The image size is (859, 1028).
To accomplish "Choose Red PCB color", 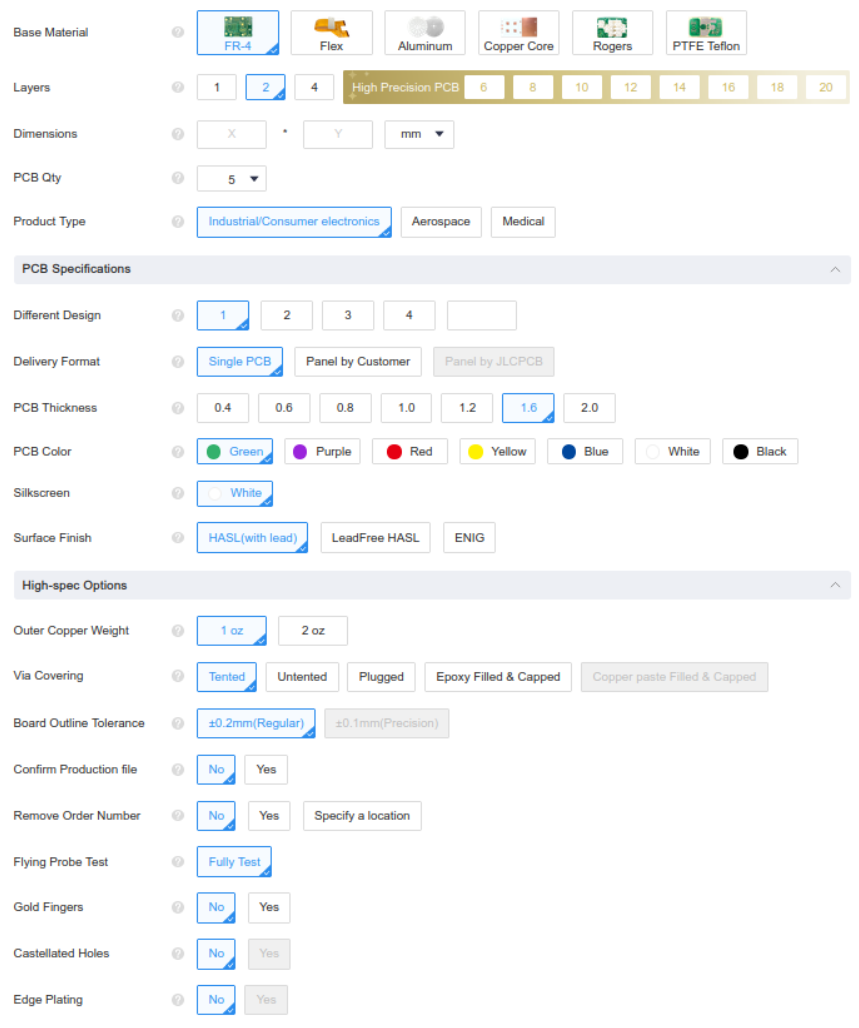I will pos(410,452).
